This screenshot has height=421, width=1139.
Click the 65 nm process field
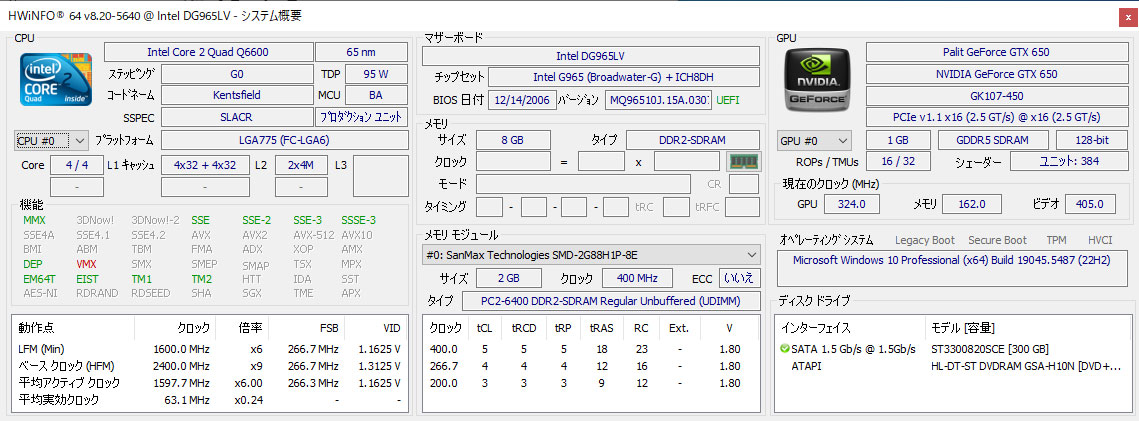361,52
